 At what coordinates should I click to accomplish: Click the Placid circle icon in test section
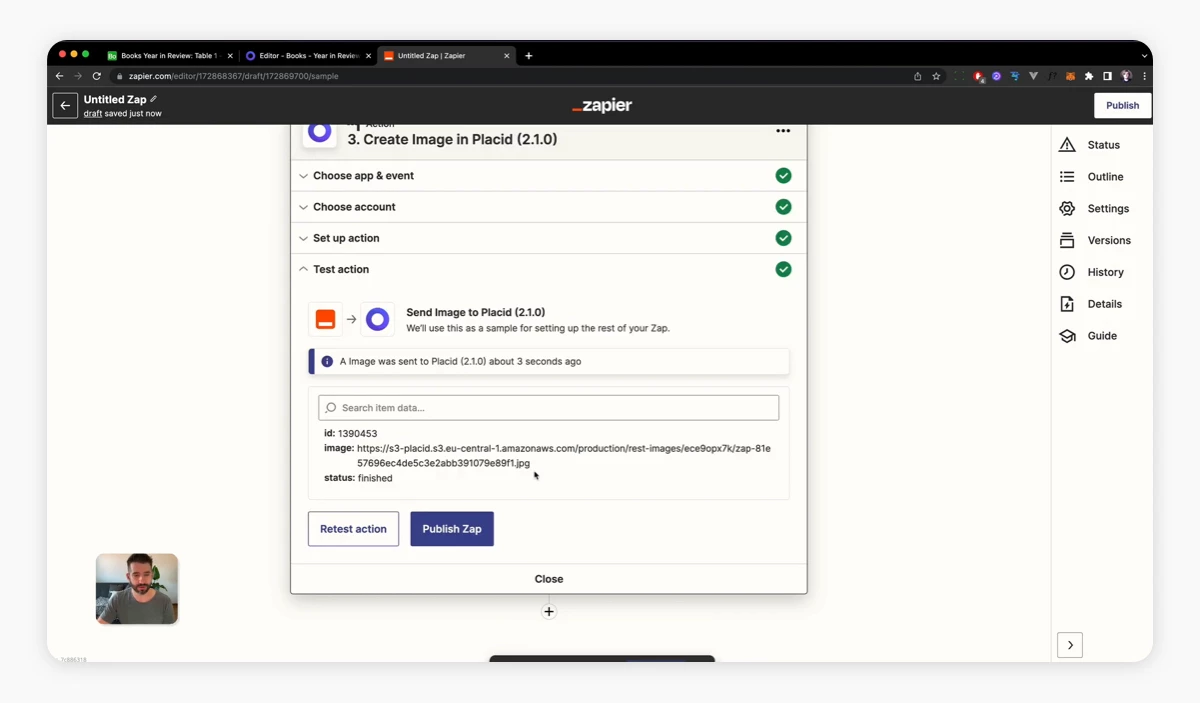pyautogui.click(x=377, y=319)
